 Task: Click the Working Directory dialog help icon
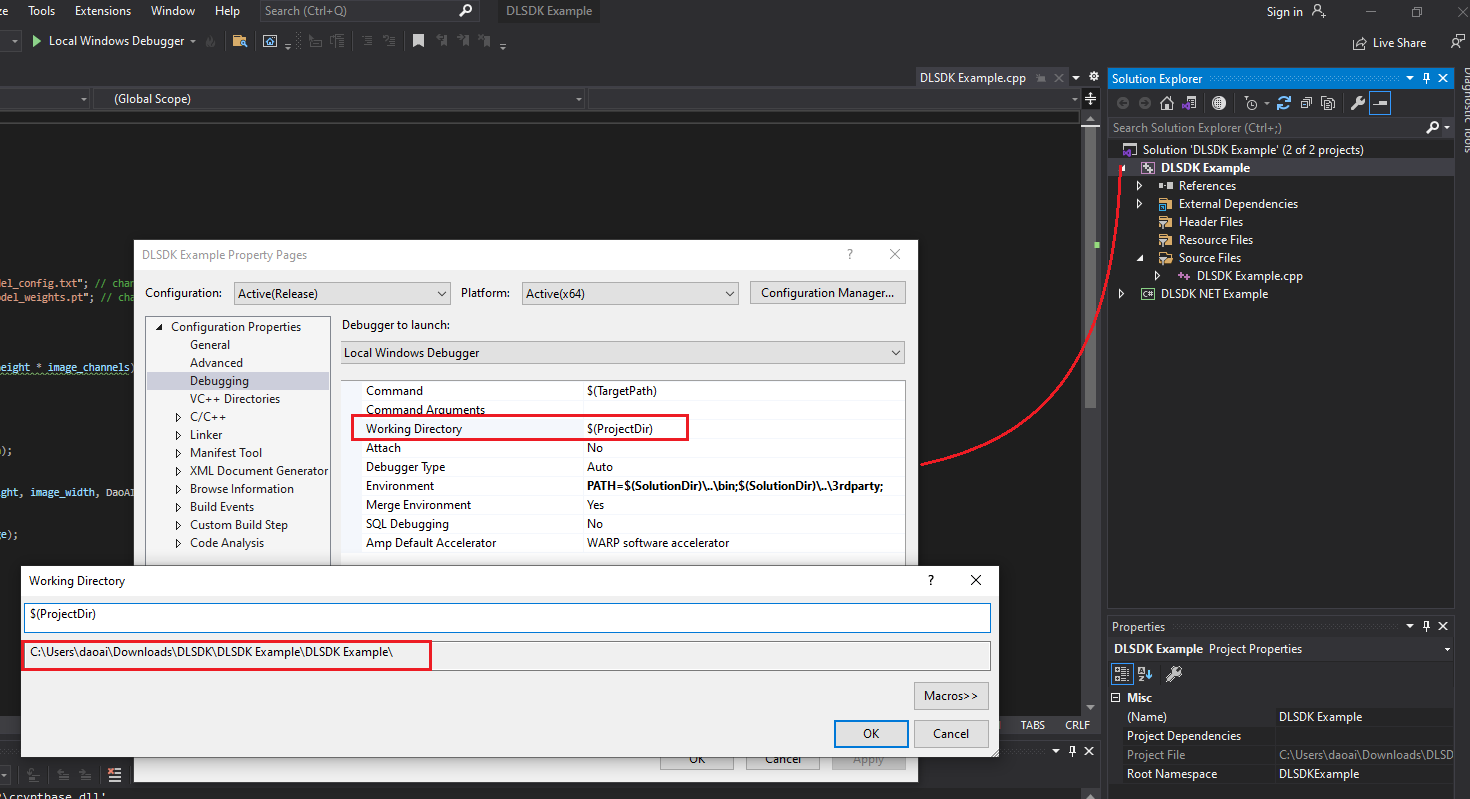(x=931, y=580)
